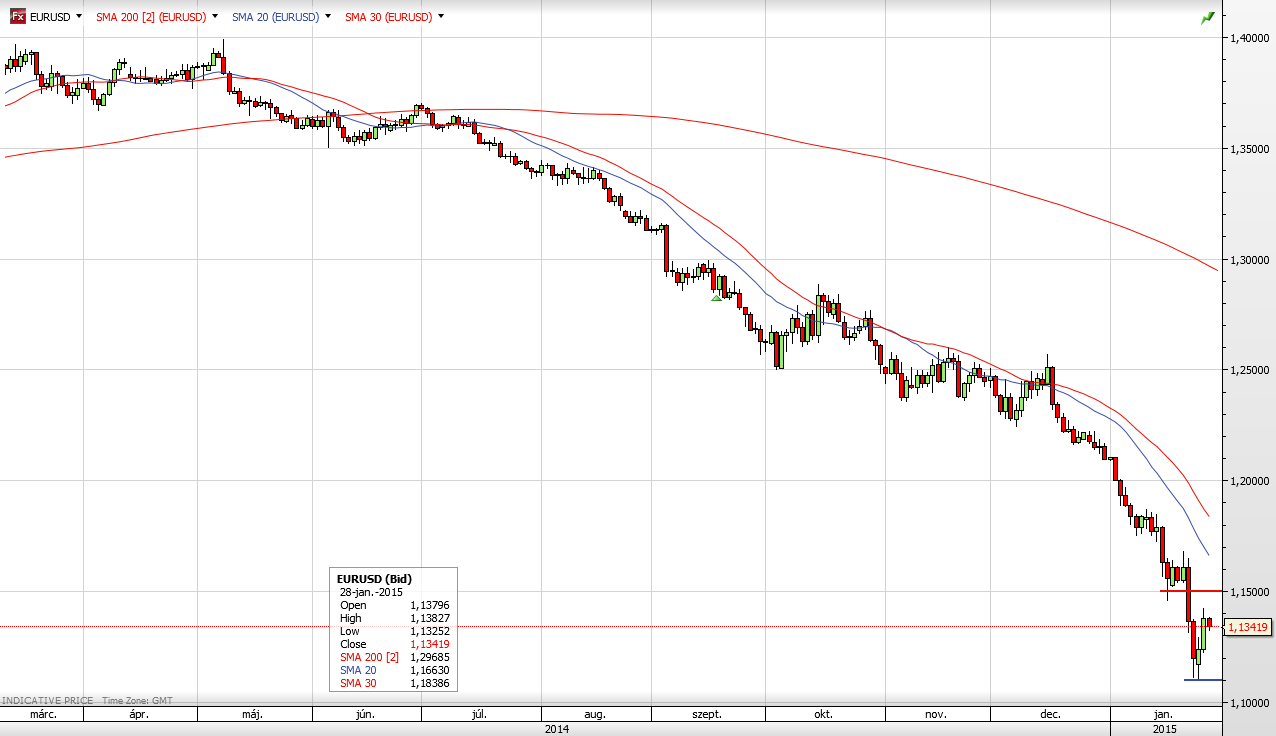Click SMA 200 [2] (EURUSD) indicator label
The width and height of the screenshot is (1276, 736).
[151, 17]
